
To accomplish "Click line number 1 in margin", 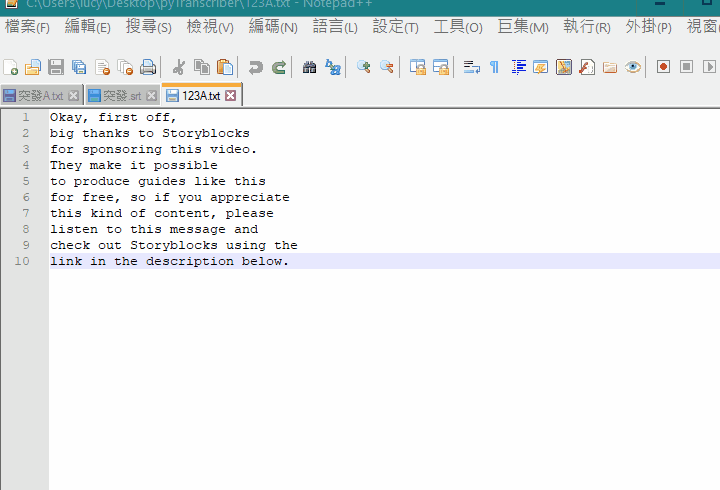I will click(x=26, y=117).
